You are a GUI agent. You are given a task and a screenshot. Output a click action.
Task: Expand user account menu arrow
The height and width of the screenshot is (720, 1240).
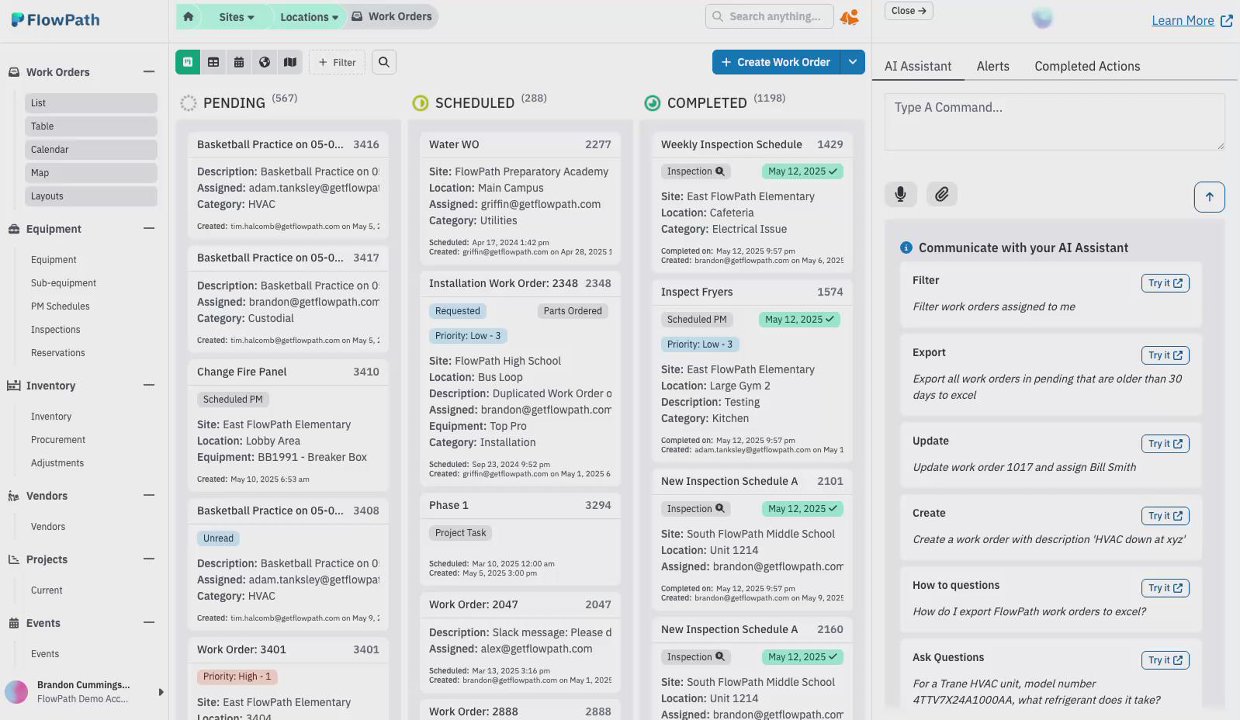tap(161, 692)
